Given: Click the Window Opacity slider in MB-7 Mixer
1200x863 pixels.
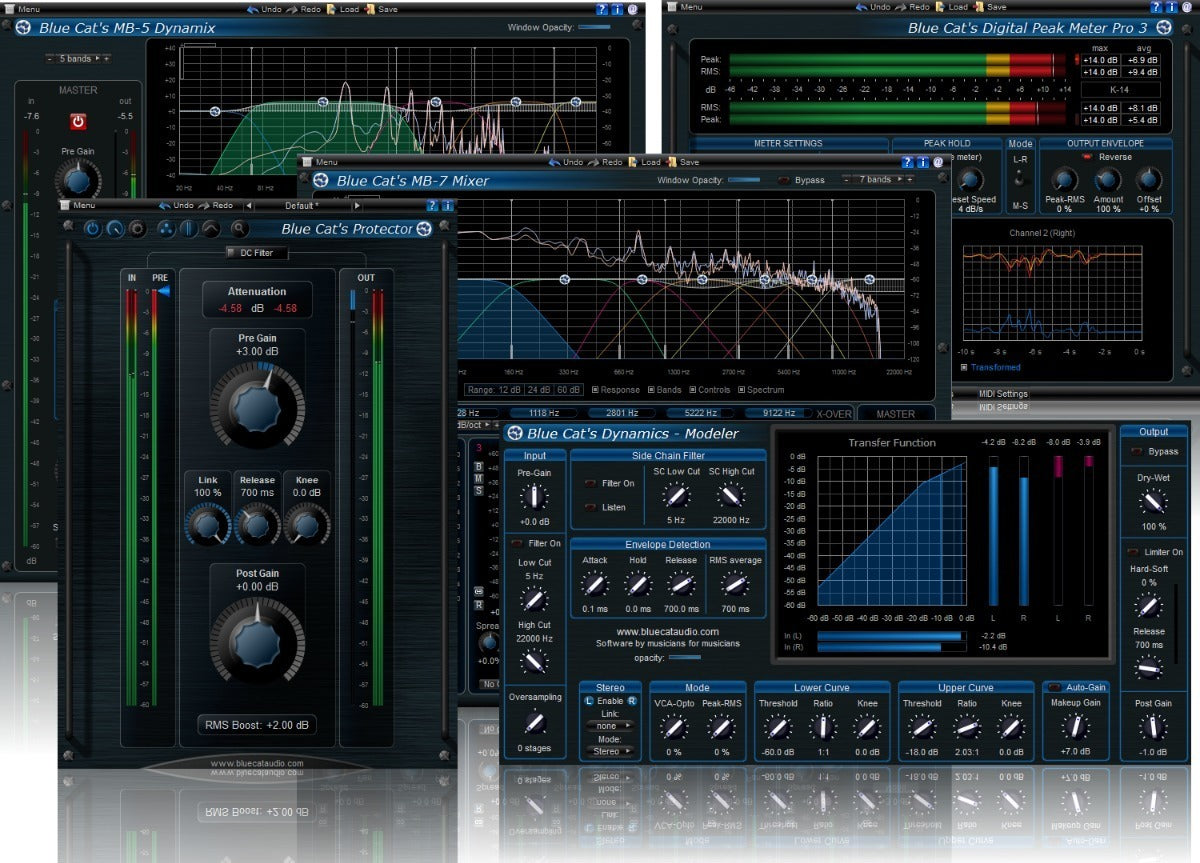Looking at the screenshot, I should [743, 180].
